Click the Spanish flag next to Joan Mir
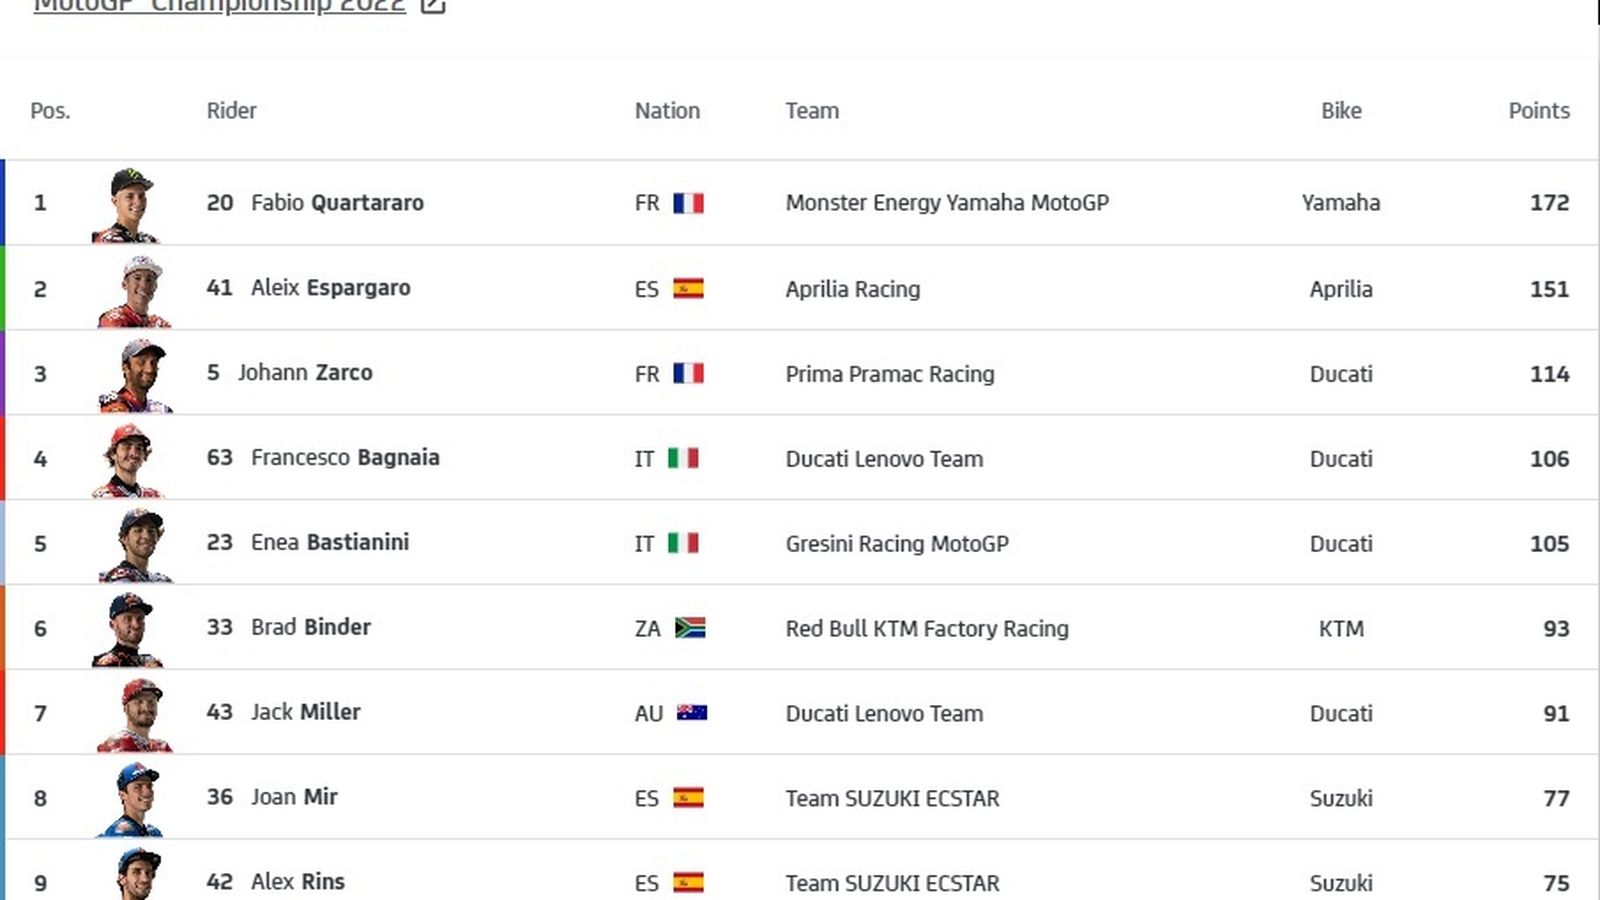 point(687,798)
